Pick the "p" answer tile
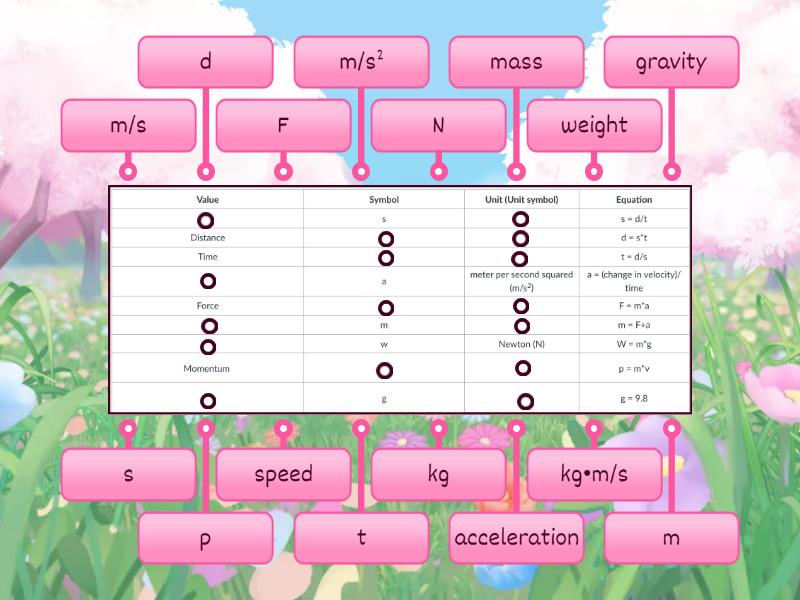Viewport: 800px width, 600px height. click(x=206, y=537)
